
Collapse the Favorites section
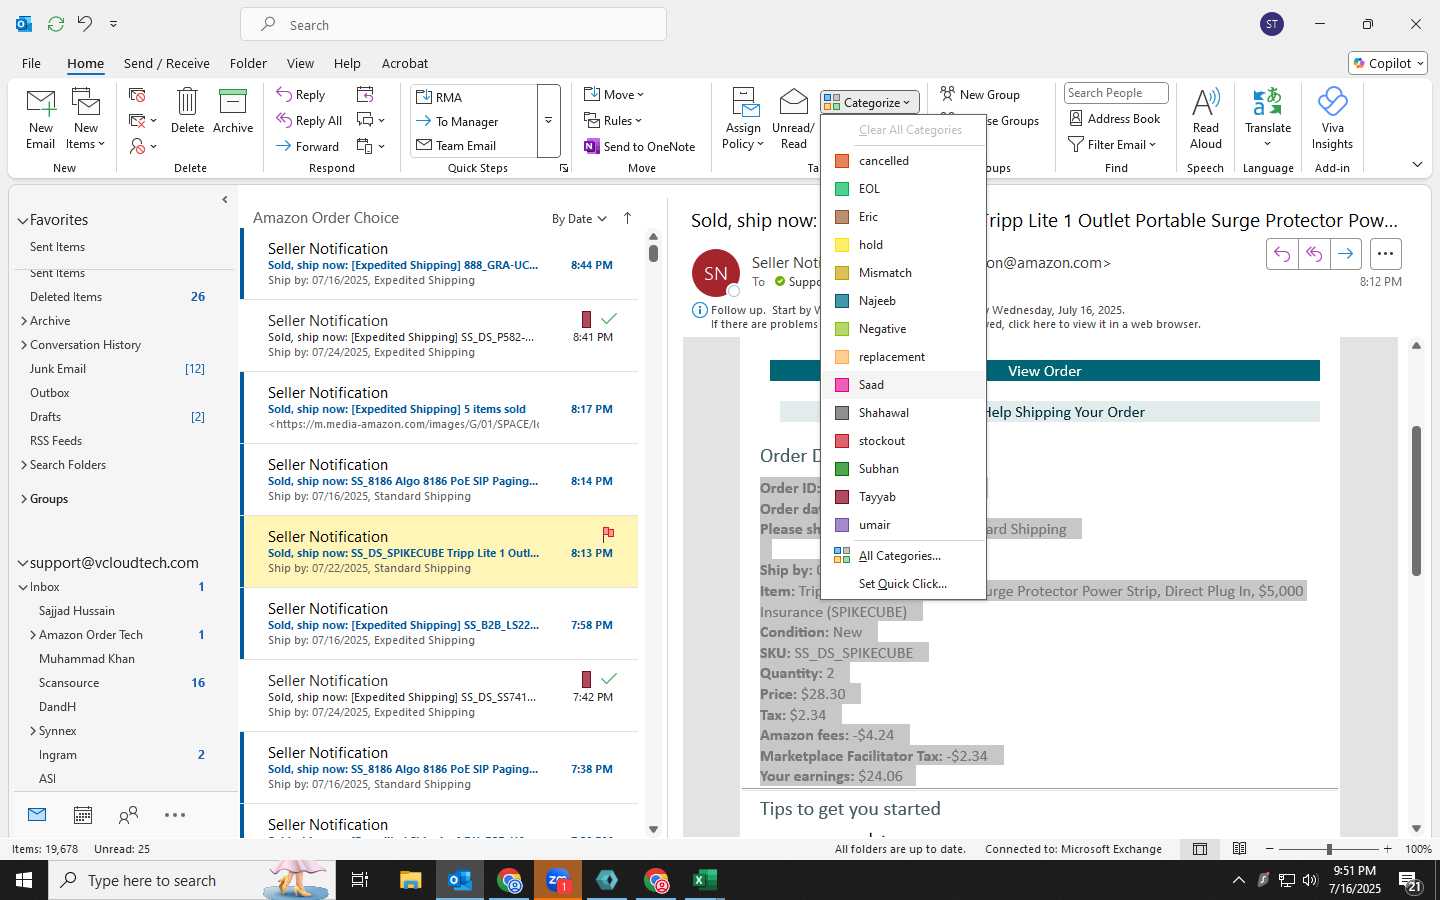tap(23, 220)
